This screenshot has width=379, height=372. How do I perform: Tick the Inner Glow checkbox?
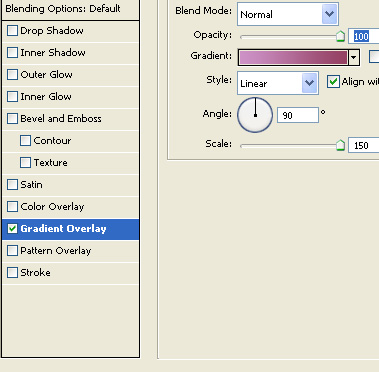(12, 97)
